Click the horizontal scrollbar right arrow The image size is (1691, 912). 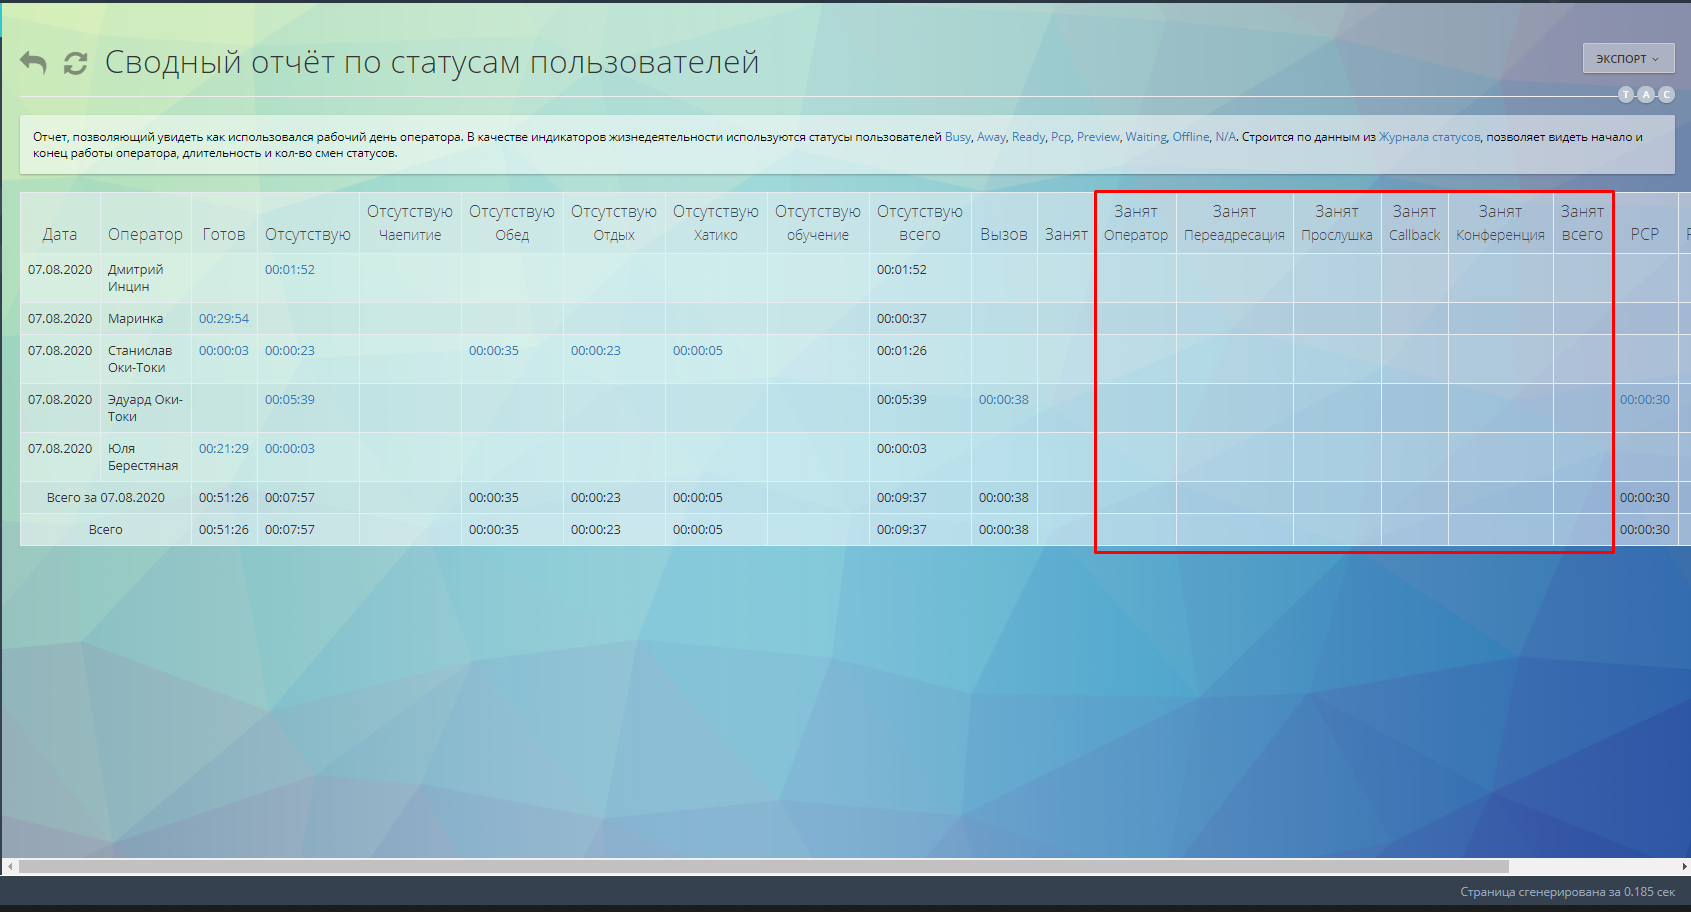coord(1684,867)
